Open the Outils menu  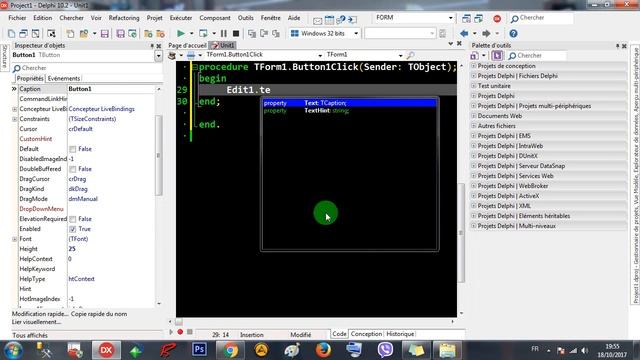pyautogui.click(x=245, y=18)
